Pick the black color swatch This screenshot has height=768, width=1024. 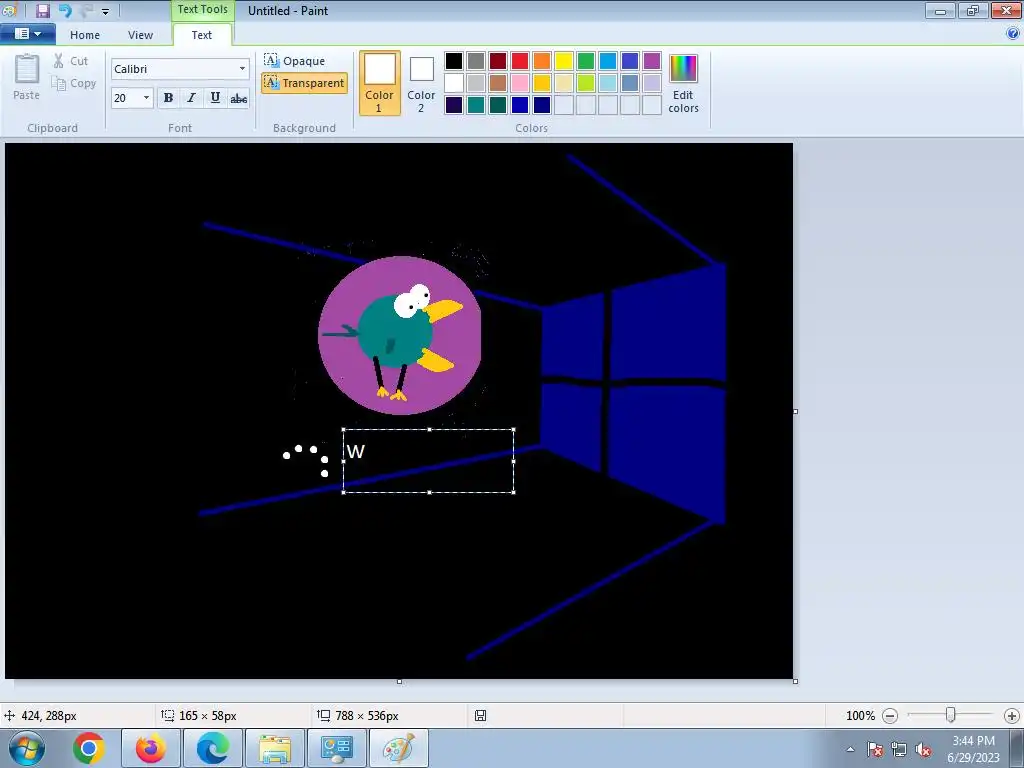pyautogui.click(x=454, y=61)
